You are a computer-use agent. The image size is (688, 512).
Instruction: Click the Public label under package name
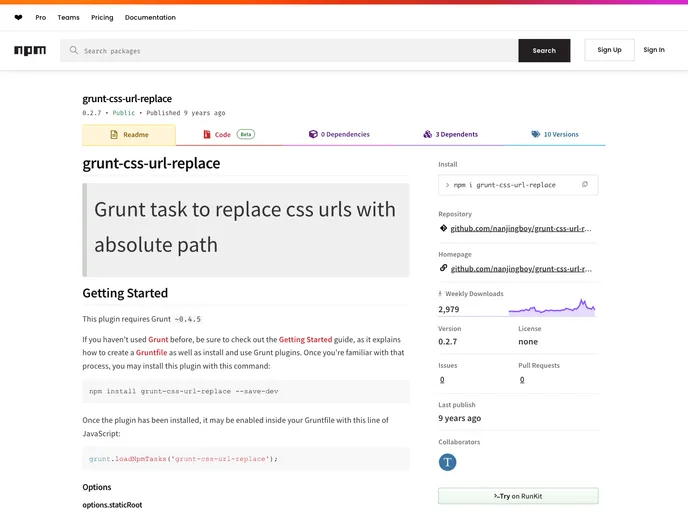point(124,113)
